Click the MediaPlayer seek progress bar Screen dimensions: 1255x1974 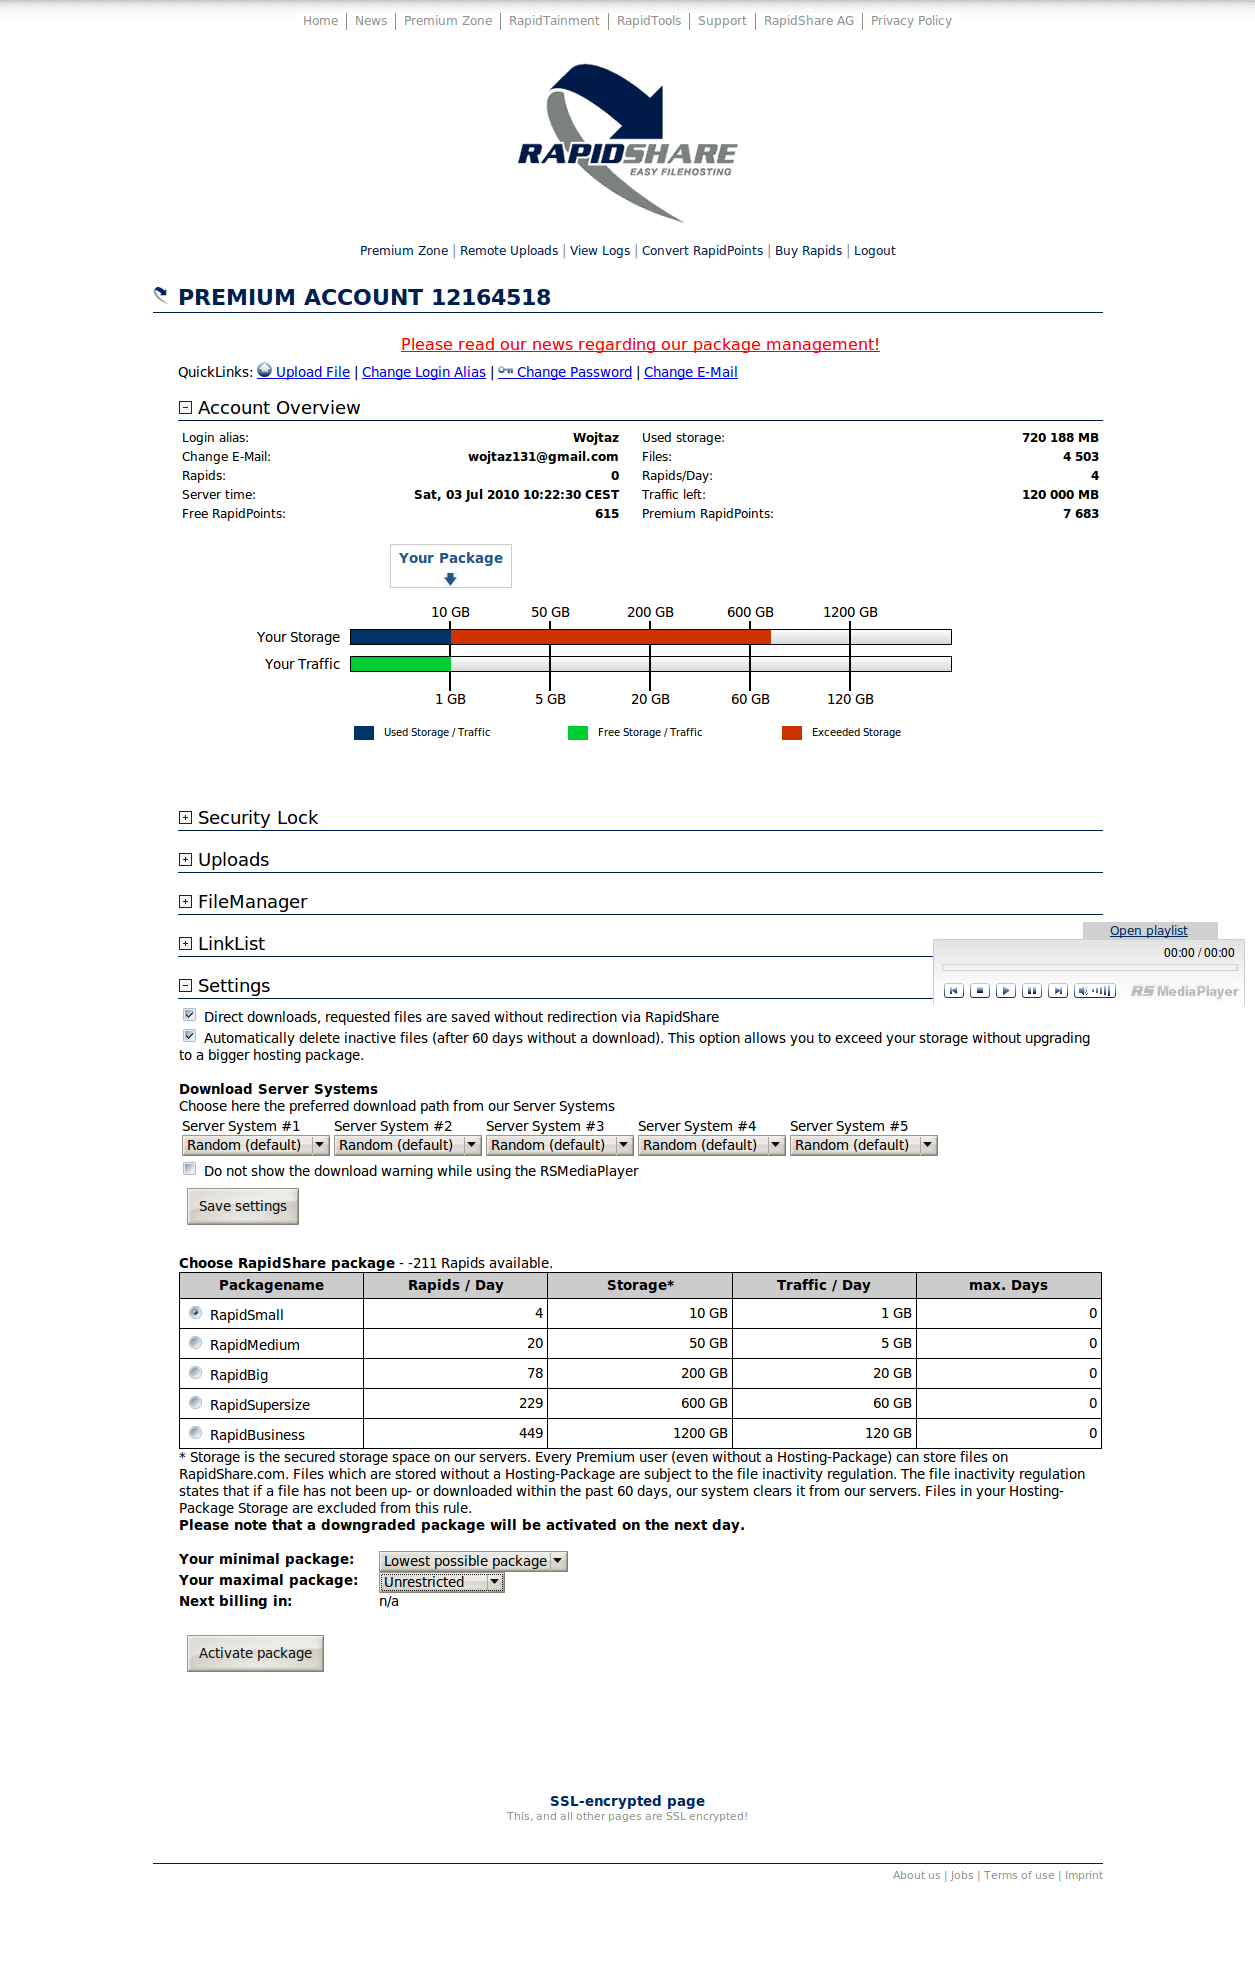pyautogui.click(x=1089, y=968)
